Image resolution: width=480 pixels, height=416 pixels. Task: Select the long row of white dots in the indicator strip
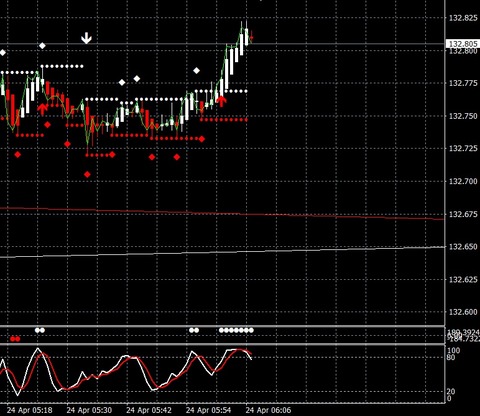pyautogui.click(x=236, y=330)
